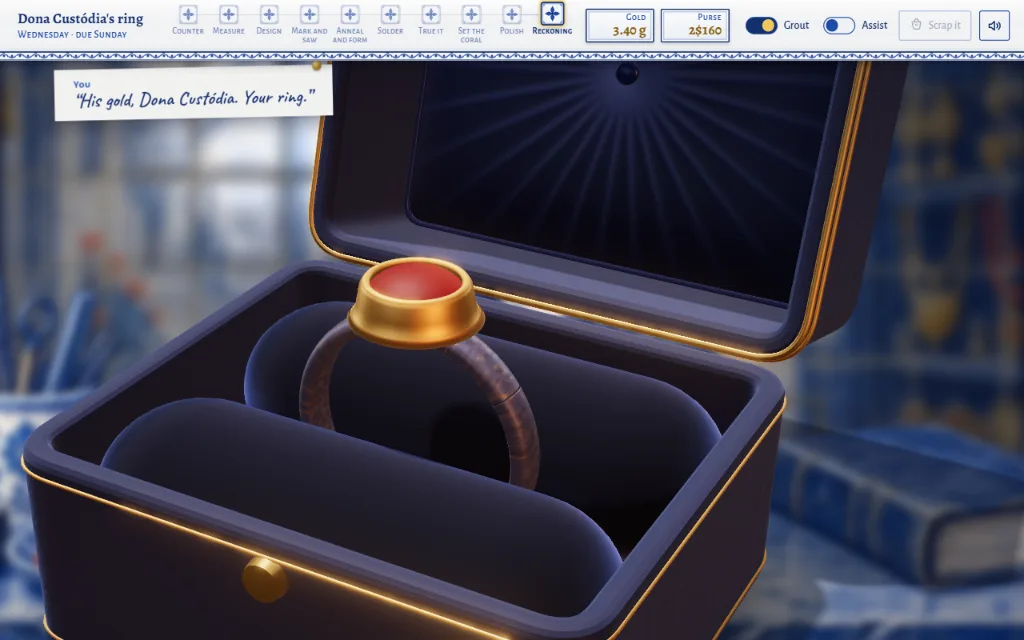Screen dimensions: 1024x640
Task: Click the Gold 3.40 g readout
Action: (620, 25)
